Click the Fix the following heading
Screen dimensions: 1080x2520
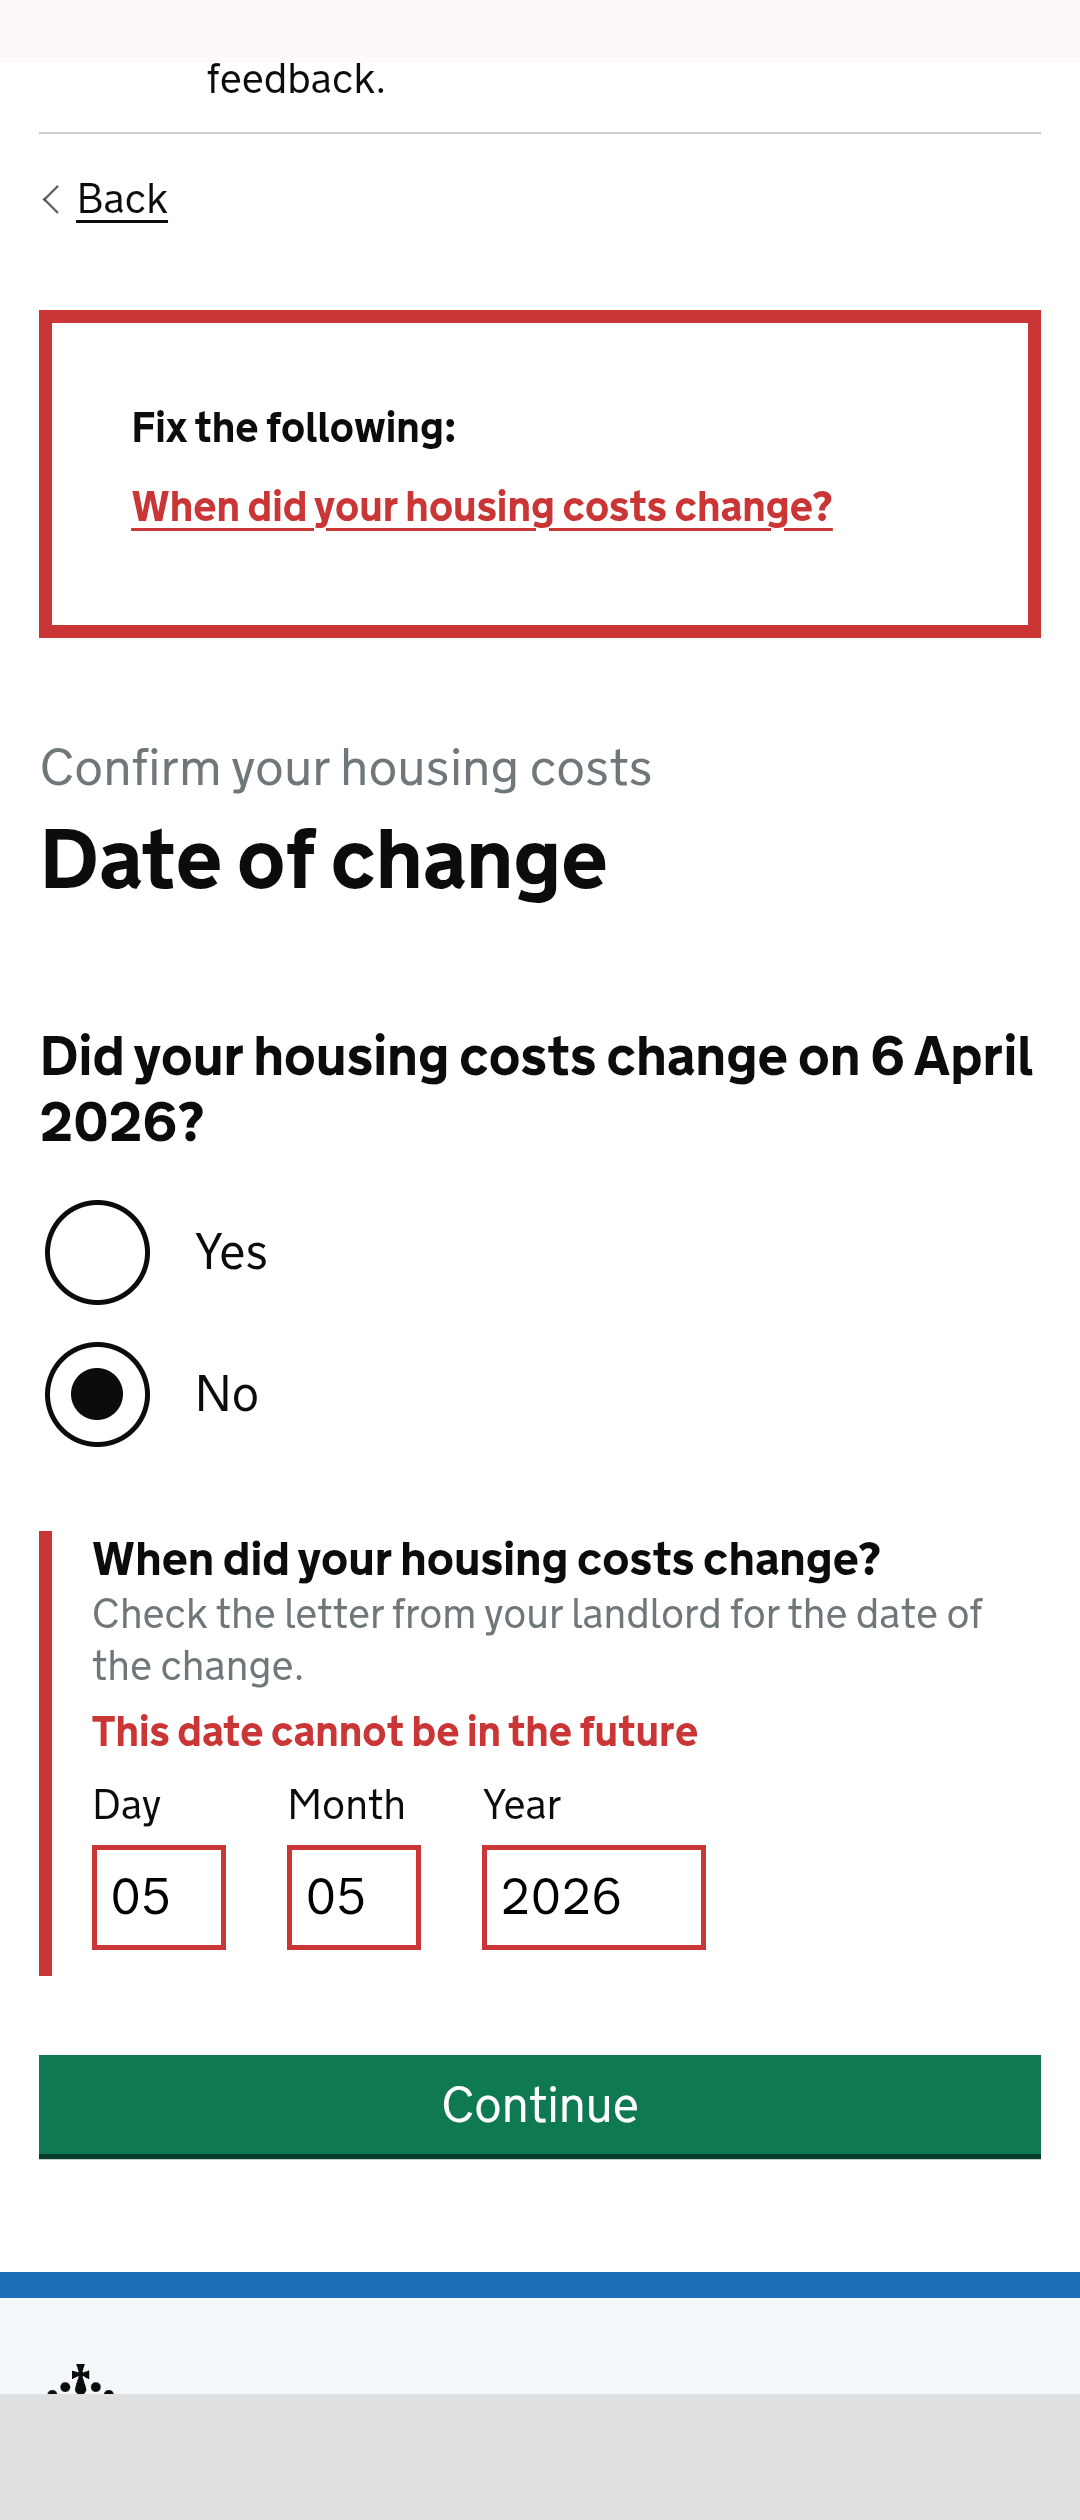click(x=294, y=428)
